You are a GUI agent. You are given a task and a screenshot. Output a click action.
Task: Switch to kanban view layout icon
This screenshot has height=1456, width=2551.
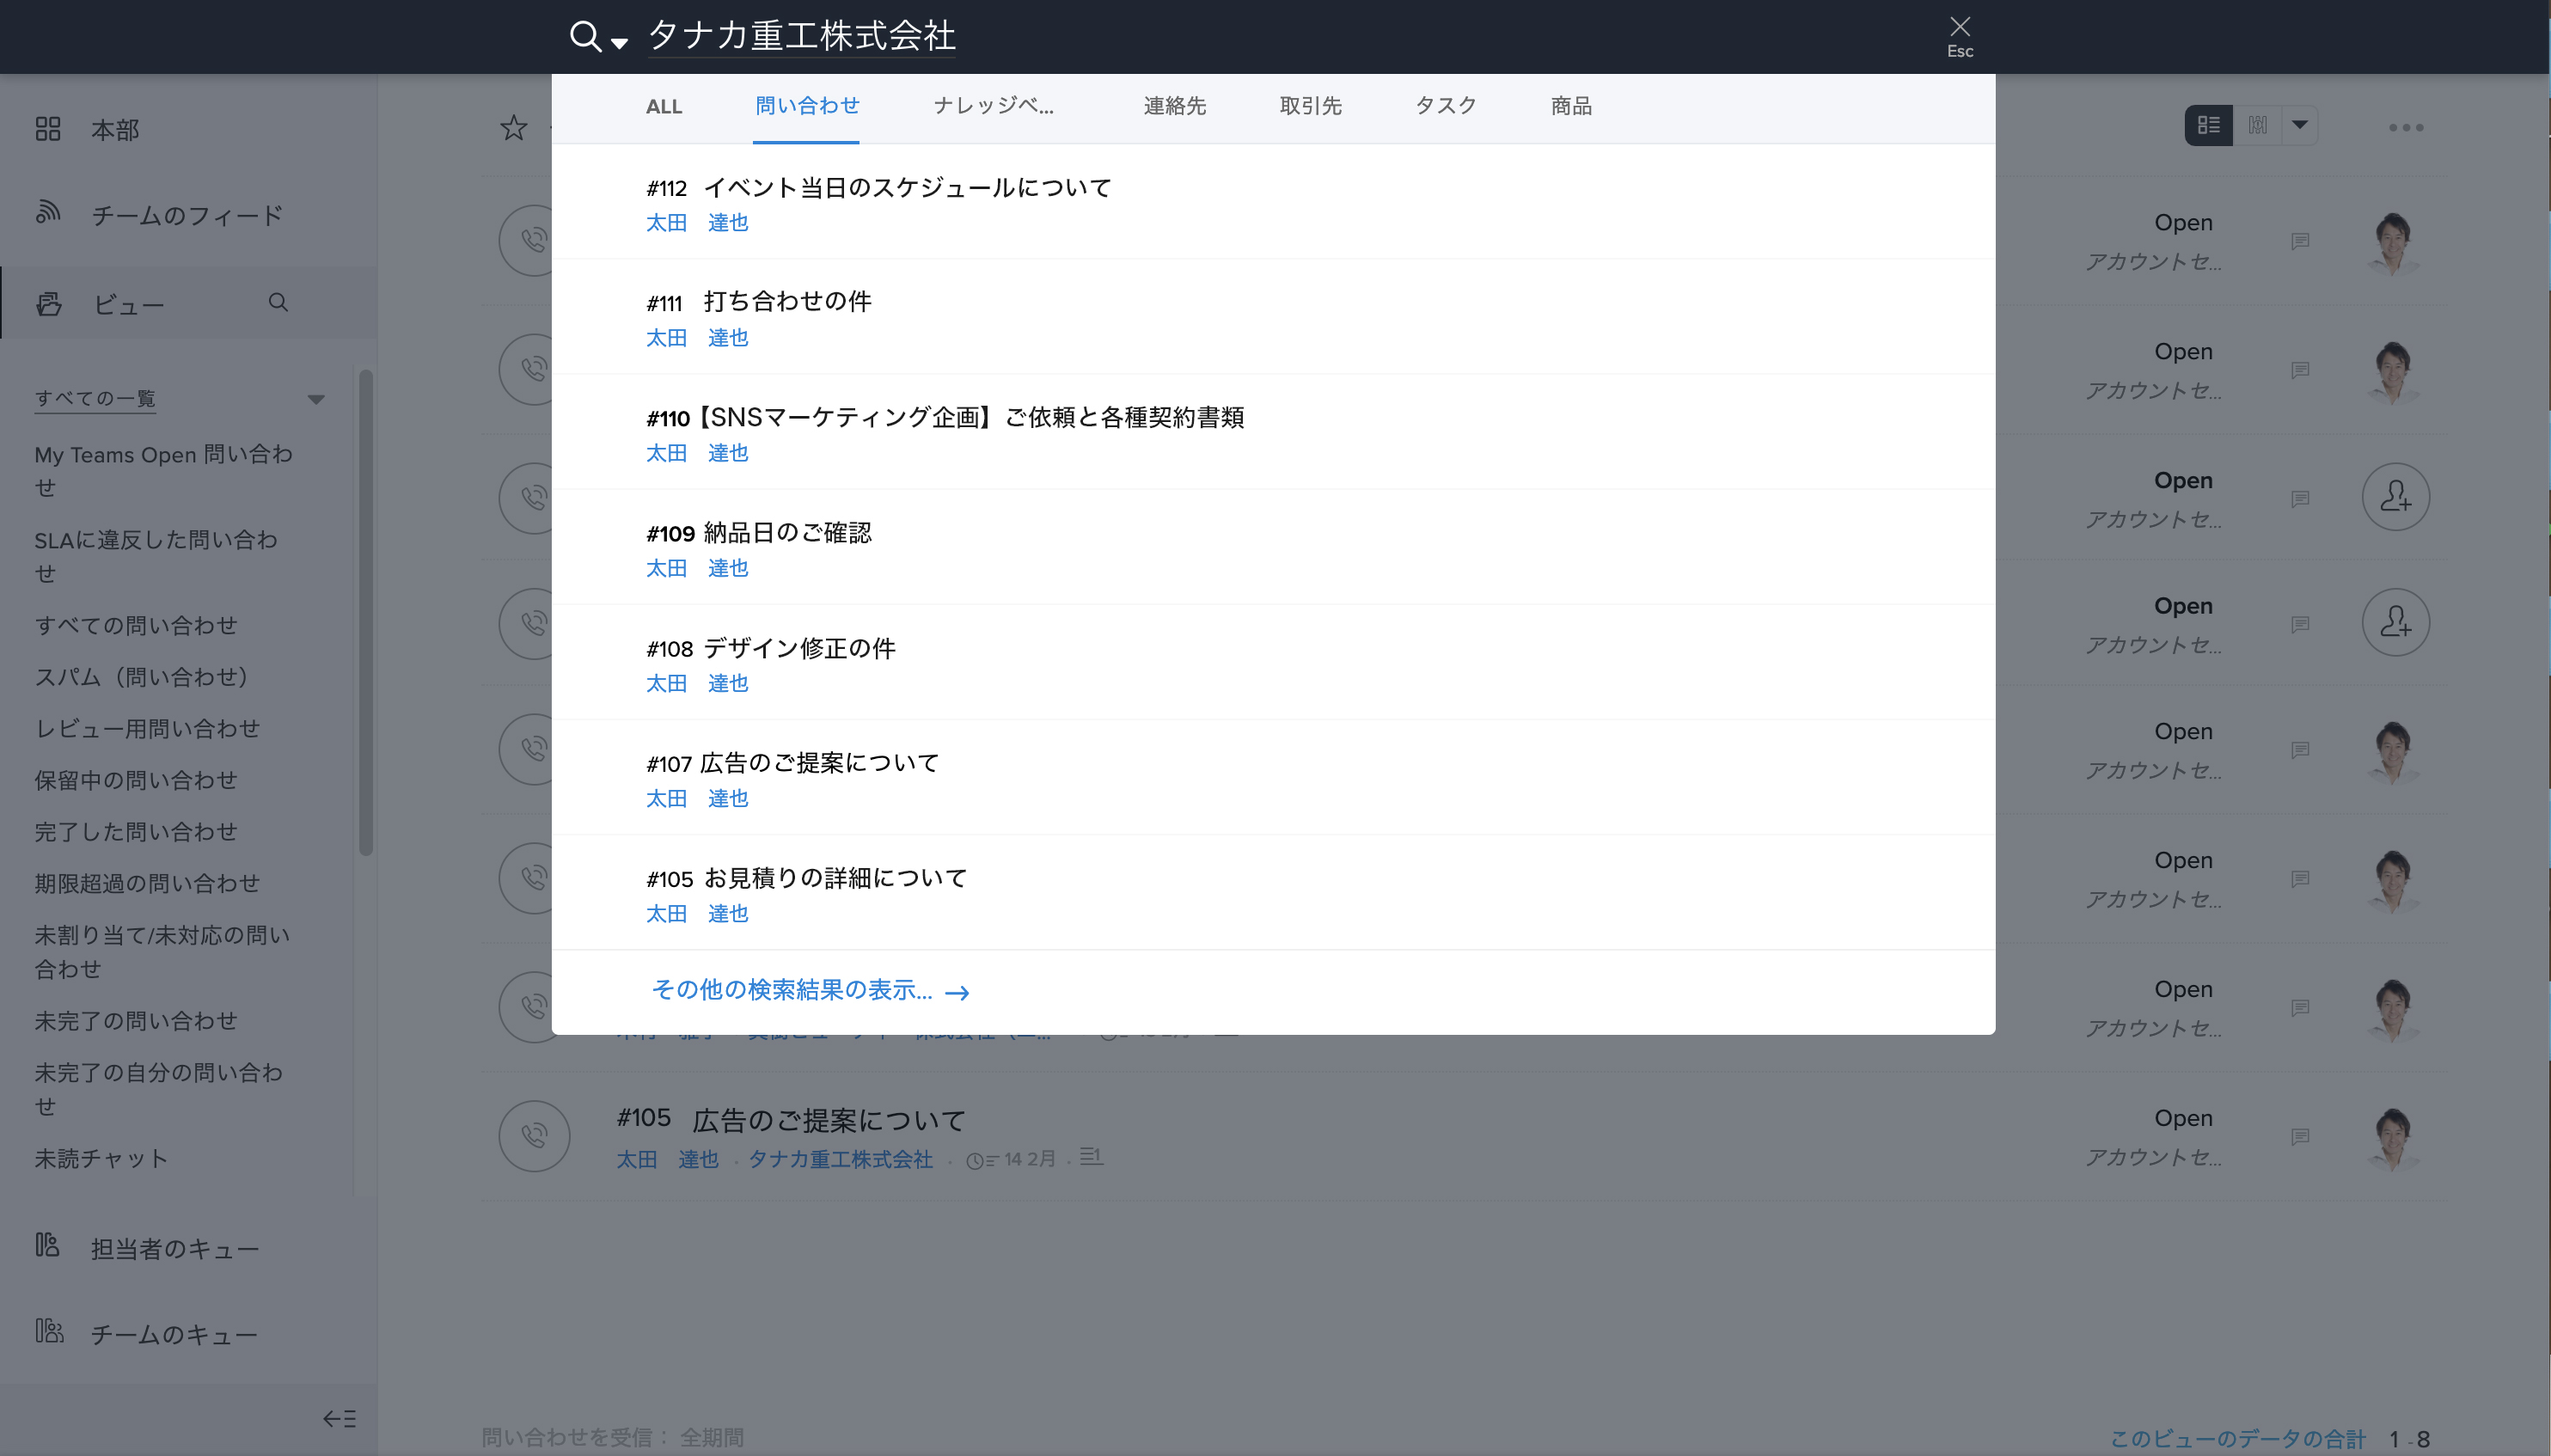[x=2257, y=125]
